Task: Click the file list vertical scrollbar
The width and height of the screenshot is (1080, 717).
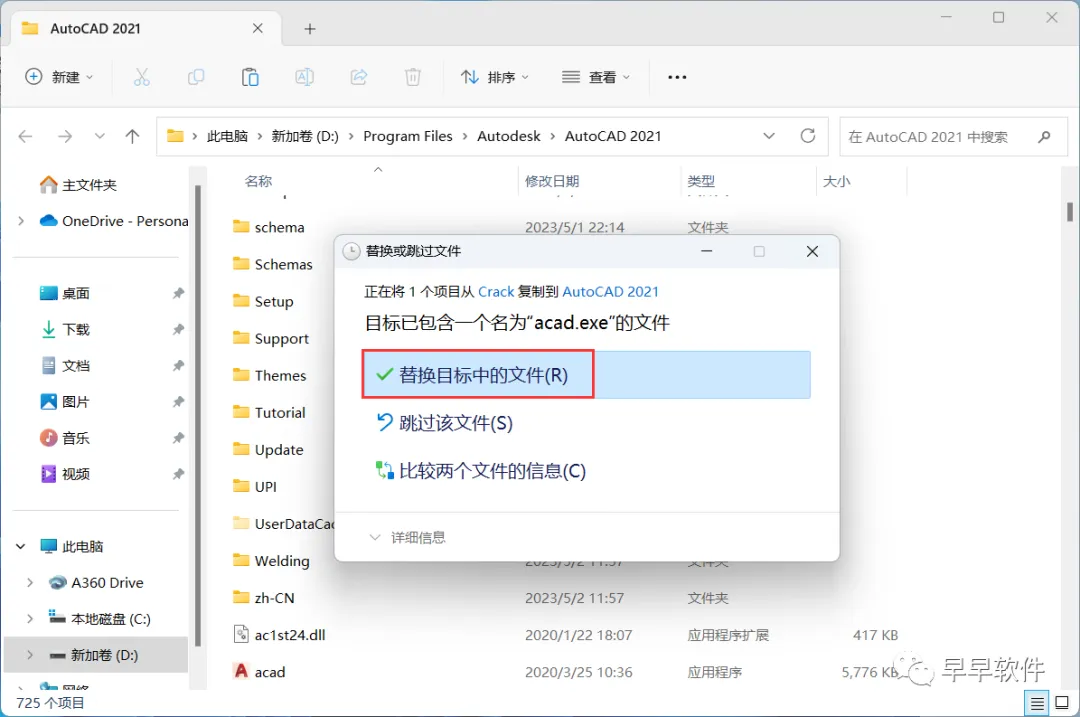Action: (x=1070, y=211)
